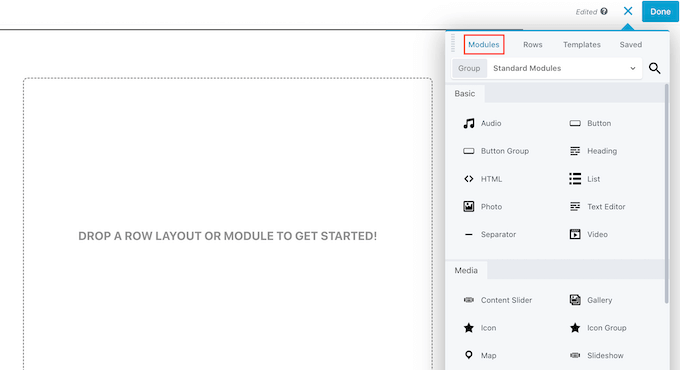Click the Edited status text

[586, 12]
